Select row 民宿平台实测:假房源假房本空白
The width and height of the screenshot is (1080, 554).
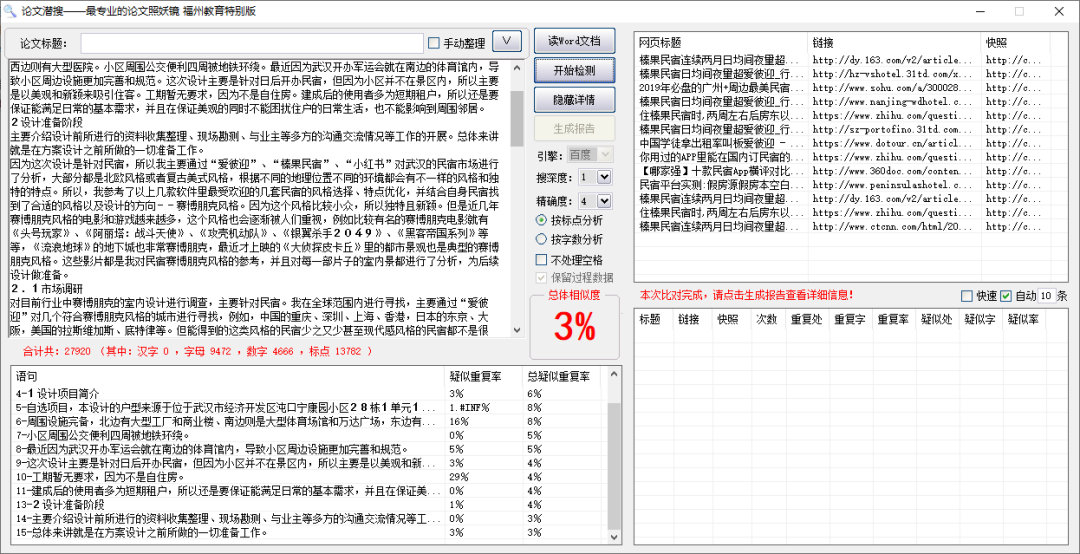[x=722, y=185]
